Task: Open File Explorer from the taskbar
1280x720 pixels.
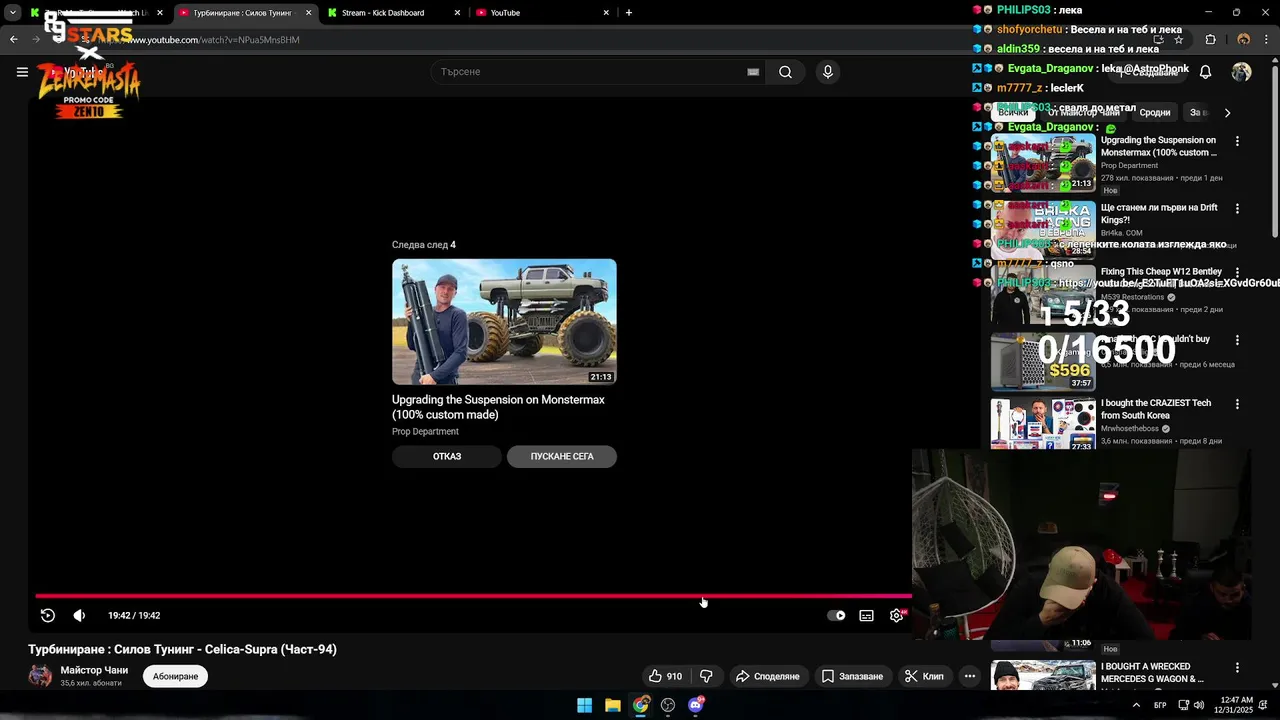Action: point(612,705)
